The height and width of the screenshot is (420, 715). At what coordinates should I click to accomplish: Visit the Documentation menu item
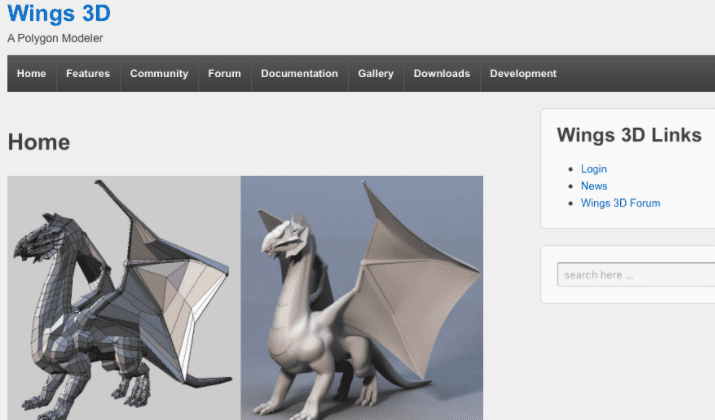point(300,73)
